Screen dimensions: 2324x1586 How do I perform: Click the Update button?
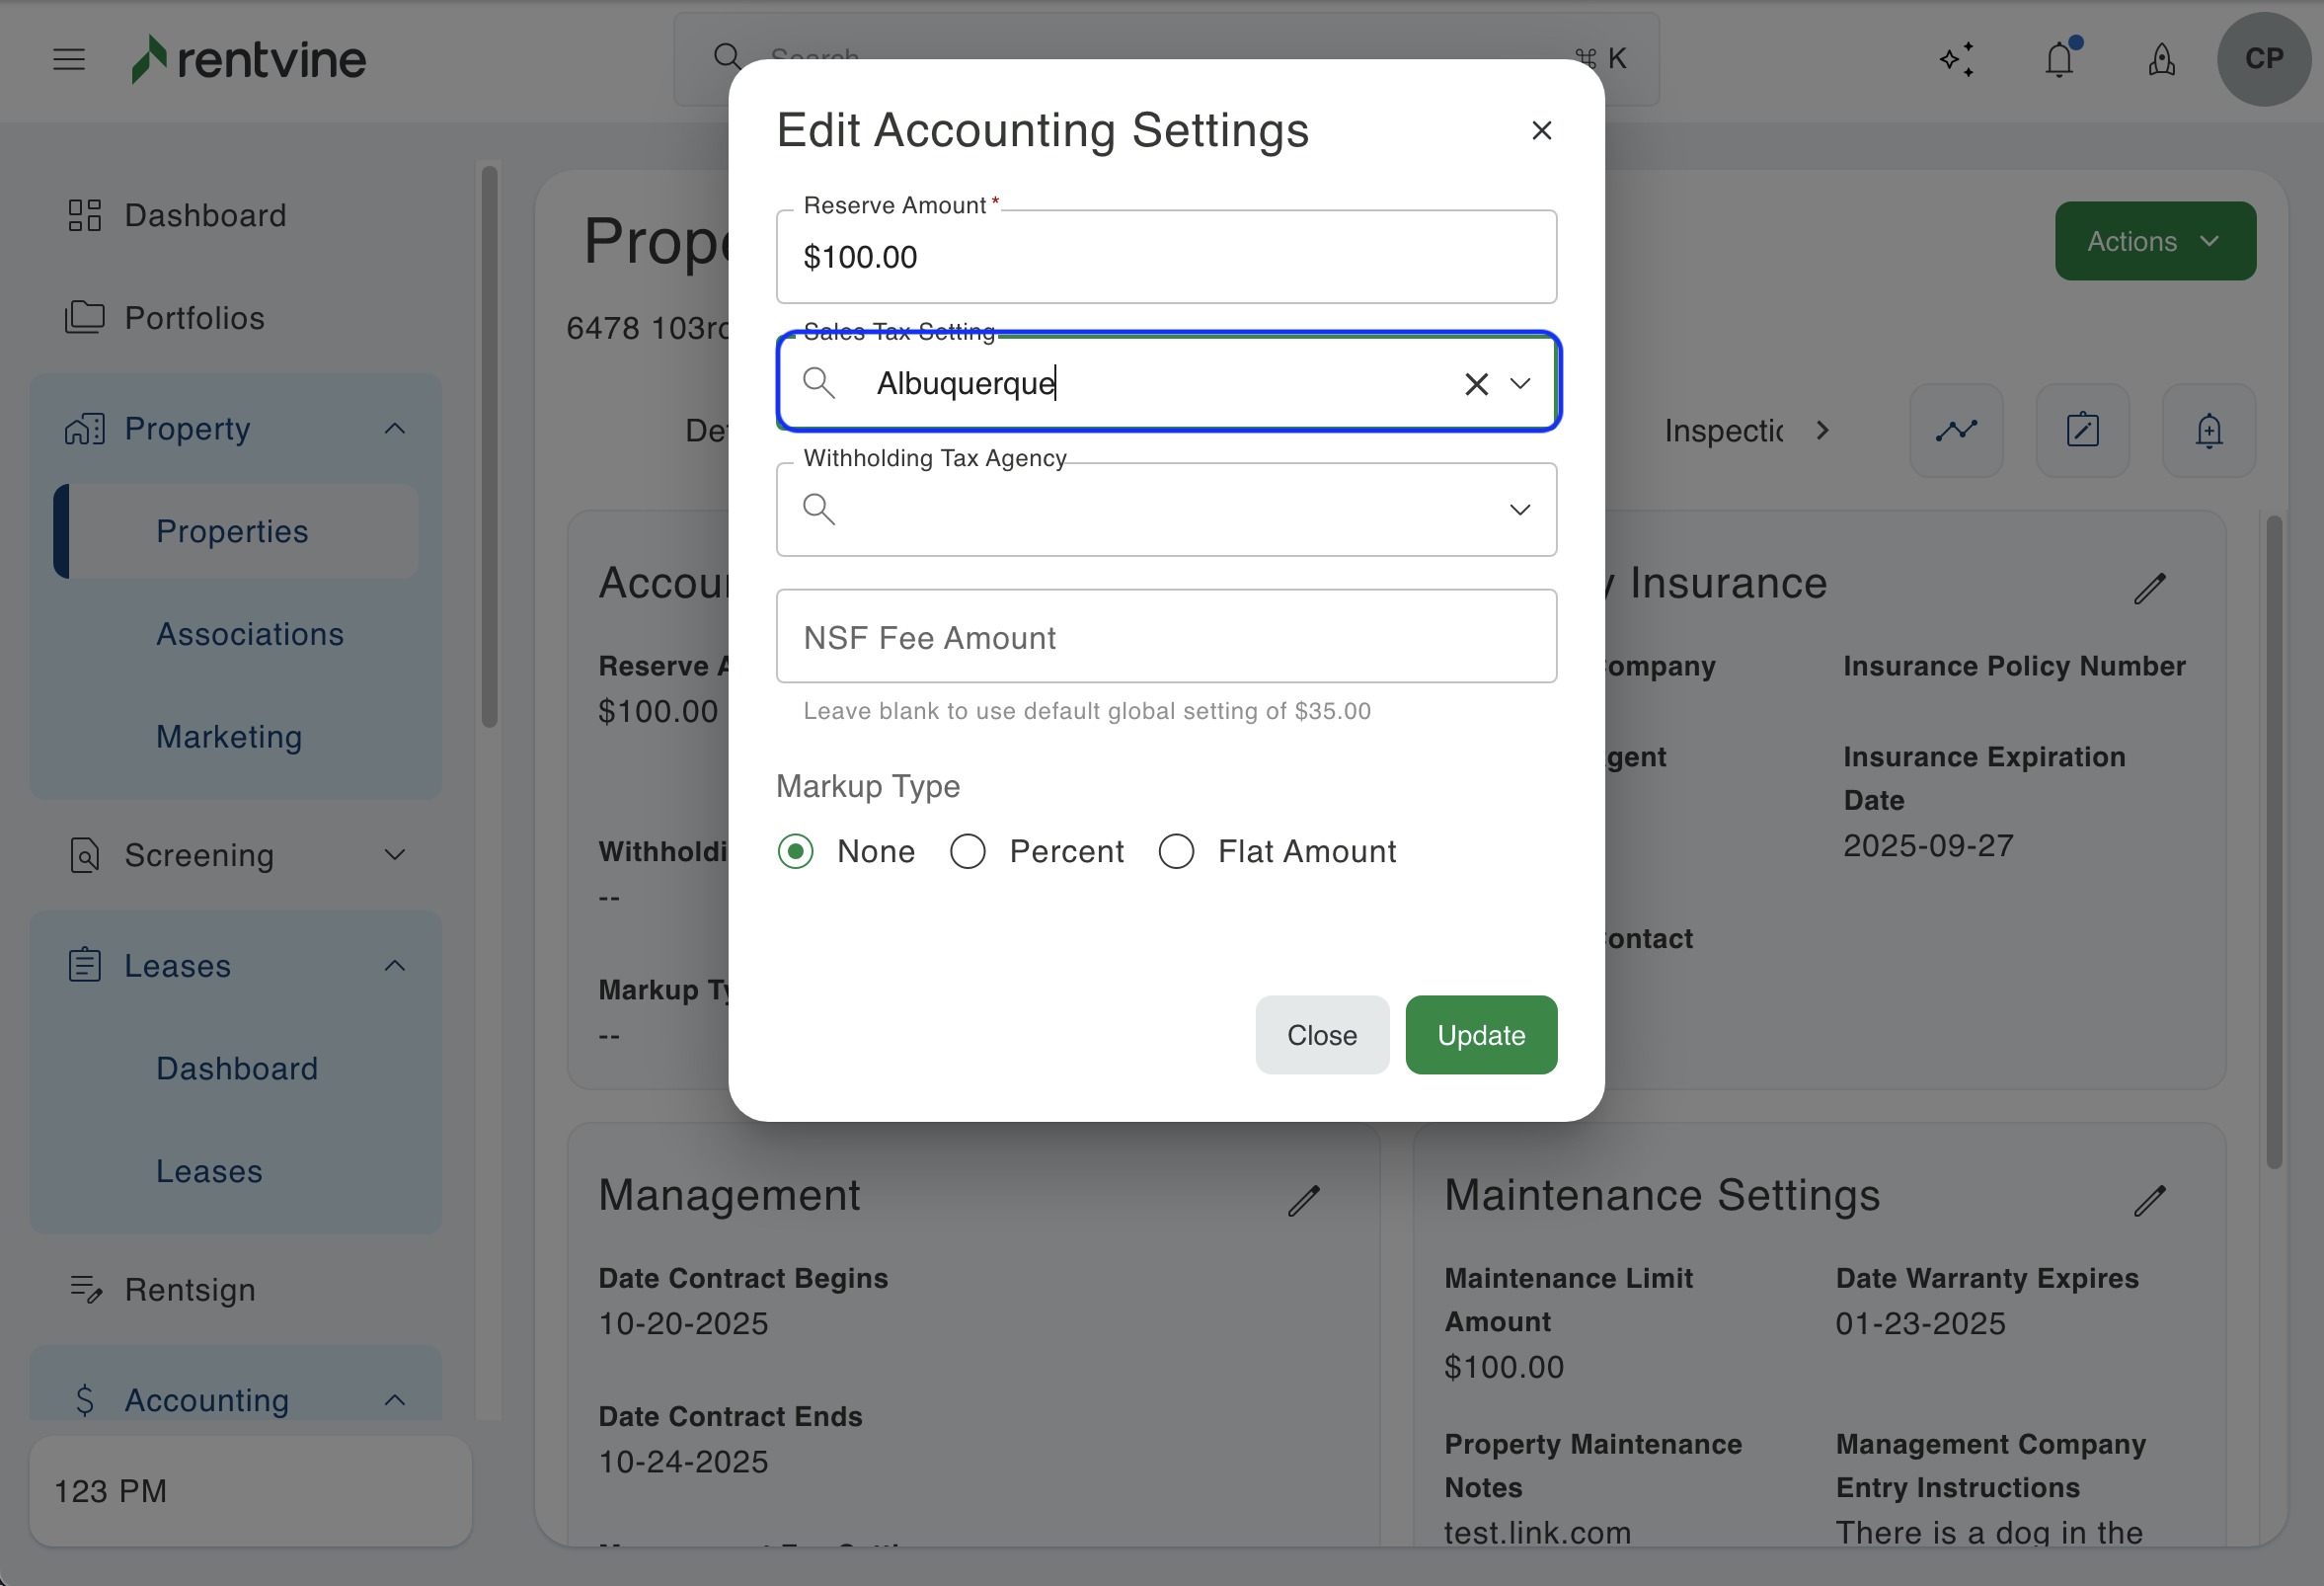[x=1480, y=1035]
